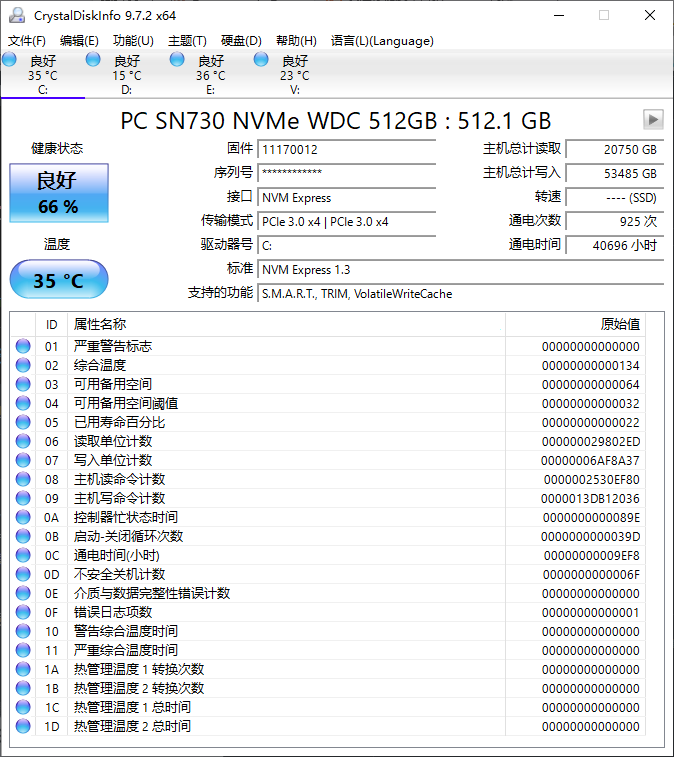Click the status icon for 热管理温度 2 总时间
The height and width of the screenshot is (757, 674).
[x=23, y=726]
